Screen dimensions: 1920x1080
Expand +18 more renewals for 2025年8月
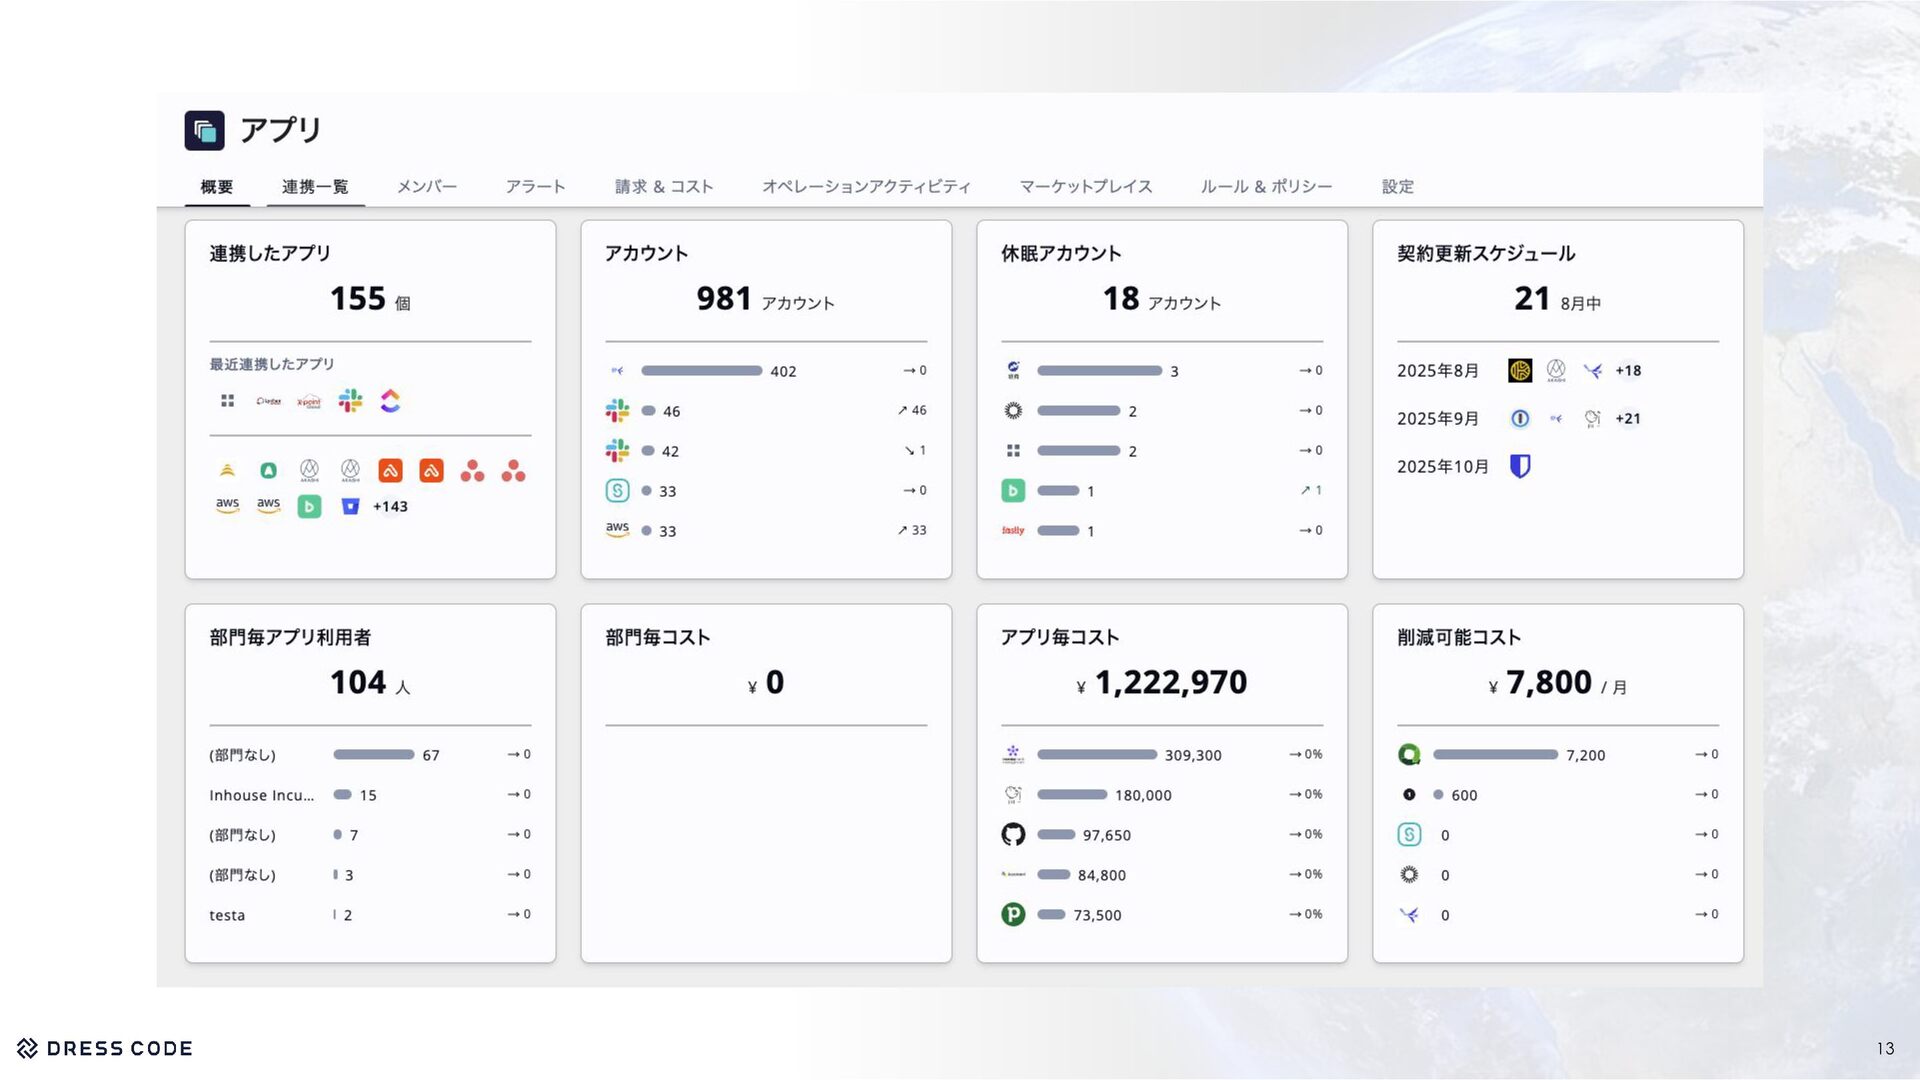tap(1628, 370)
